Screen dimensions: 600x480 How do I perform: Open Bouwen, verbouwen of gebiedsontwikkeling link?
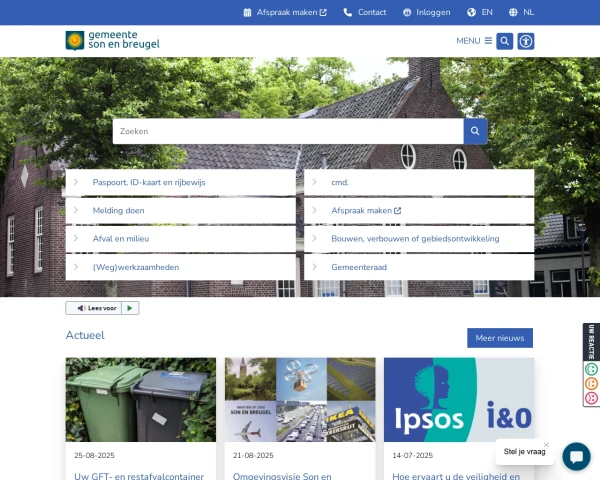pos(415,239)
